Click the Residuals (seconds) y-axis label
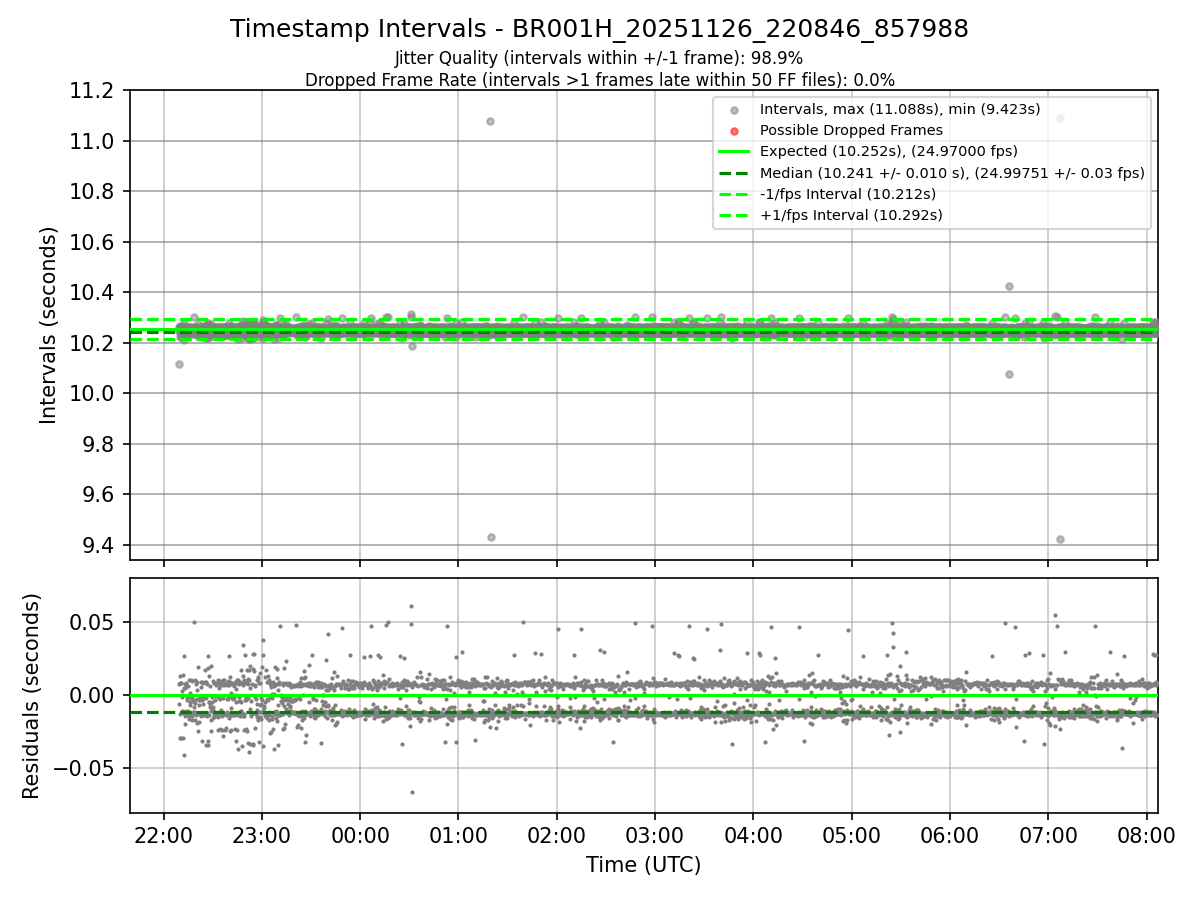The image size is (1200, 900). click(32, 695)
